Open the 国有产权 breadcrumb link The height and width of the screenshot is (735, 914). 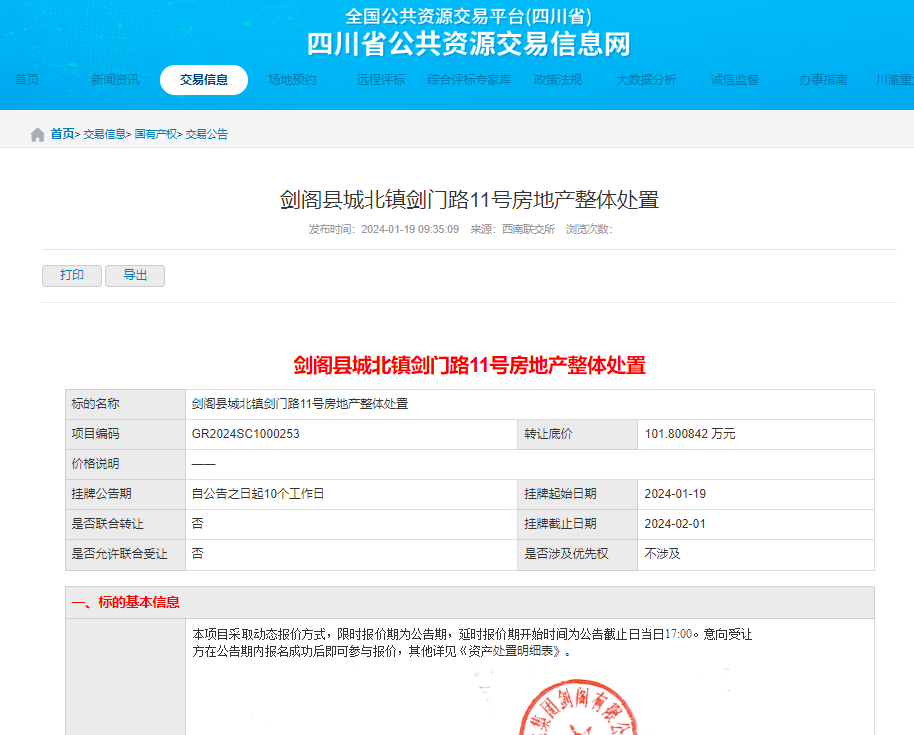click(x=156, y=134)
